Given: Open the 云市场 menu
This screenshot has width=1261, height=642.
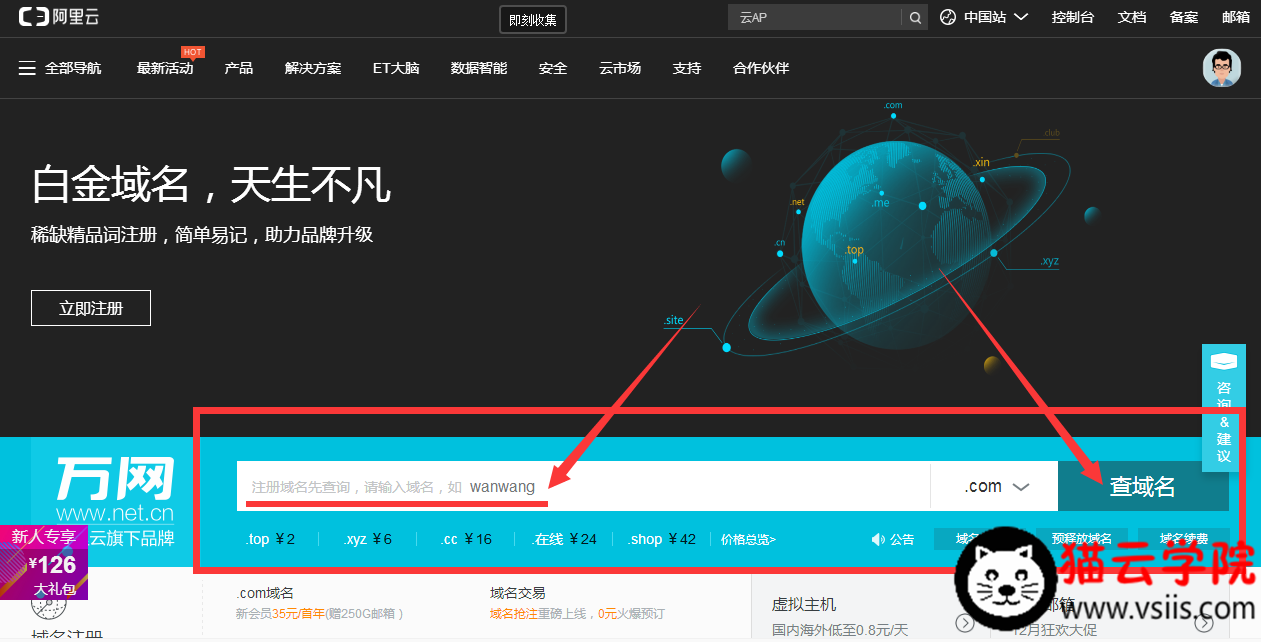Looking at the screenshot, I should pos(620,68).
